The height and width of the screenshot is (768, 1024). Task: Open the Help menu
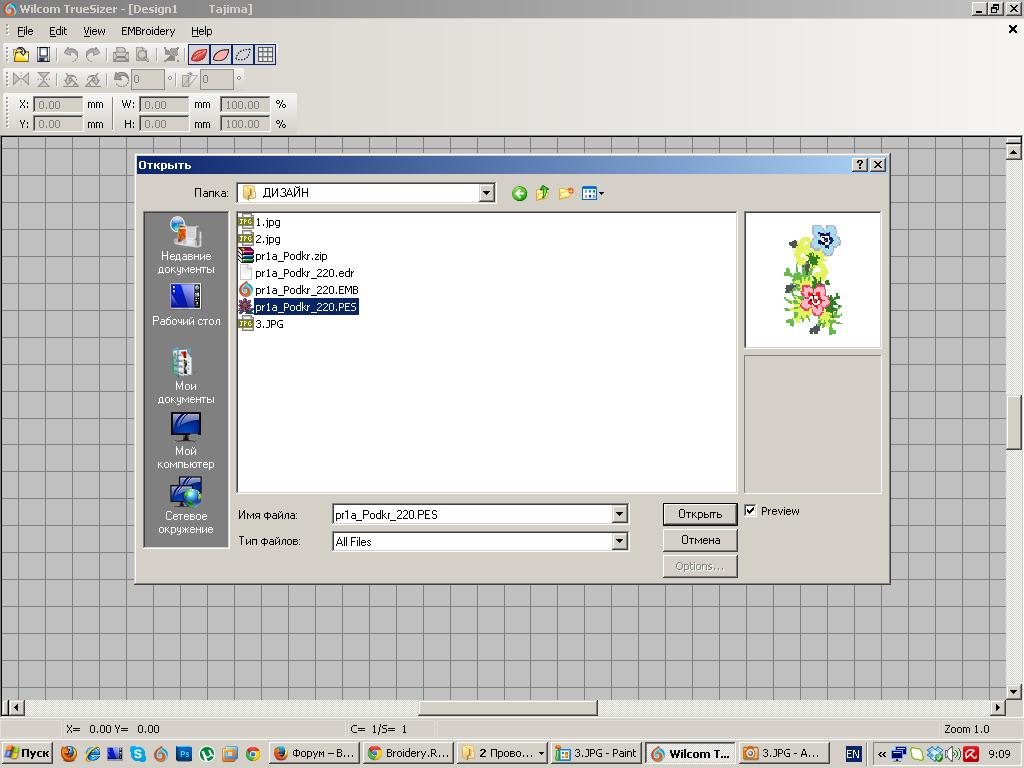pyautogui.click(x=202, y=31)
